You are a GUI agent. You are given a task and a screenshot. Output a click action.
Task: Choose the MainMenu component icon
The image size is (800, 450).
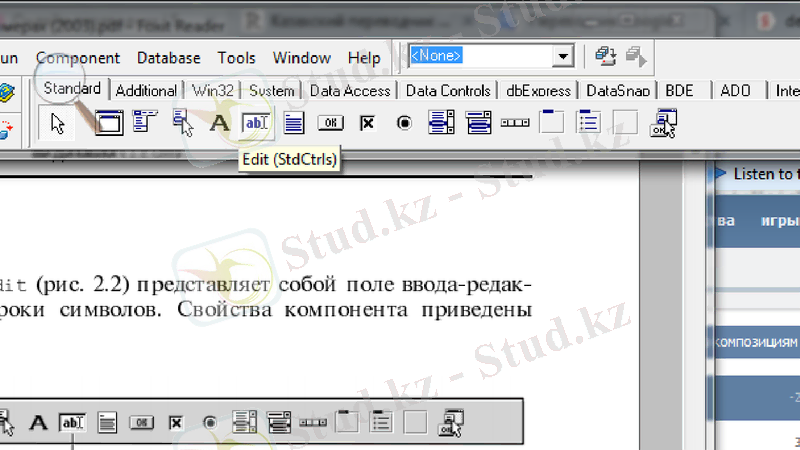[x=145, y=122]
